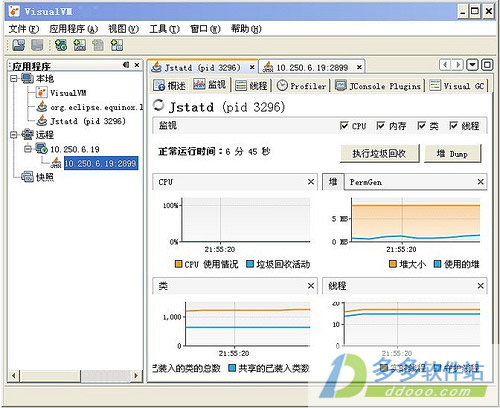Viewport: 500px width, 408px height.
Task: Click the 10.250.6.19 host icon
Action: 42,149
